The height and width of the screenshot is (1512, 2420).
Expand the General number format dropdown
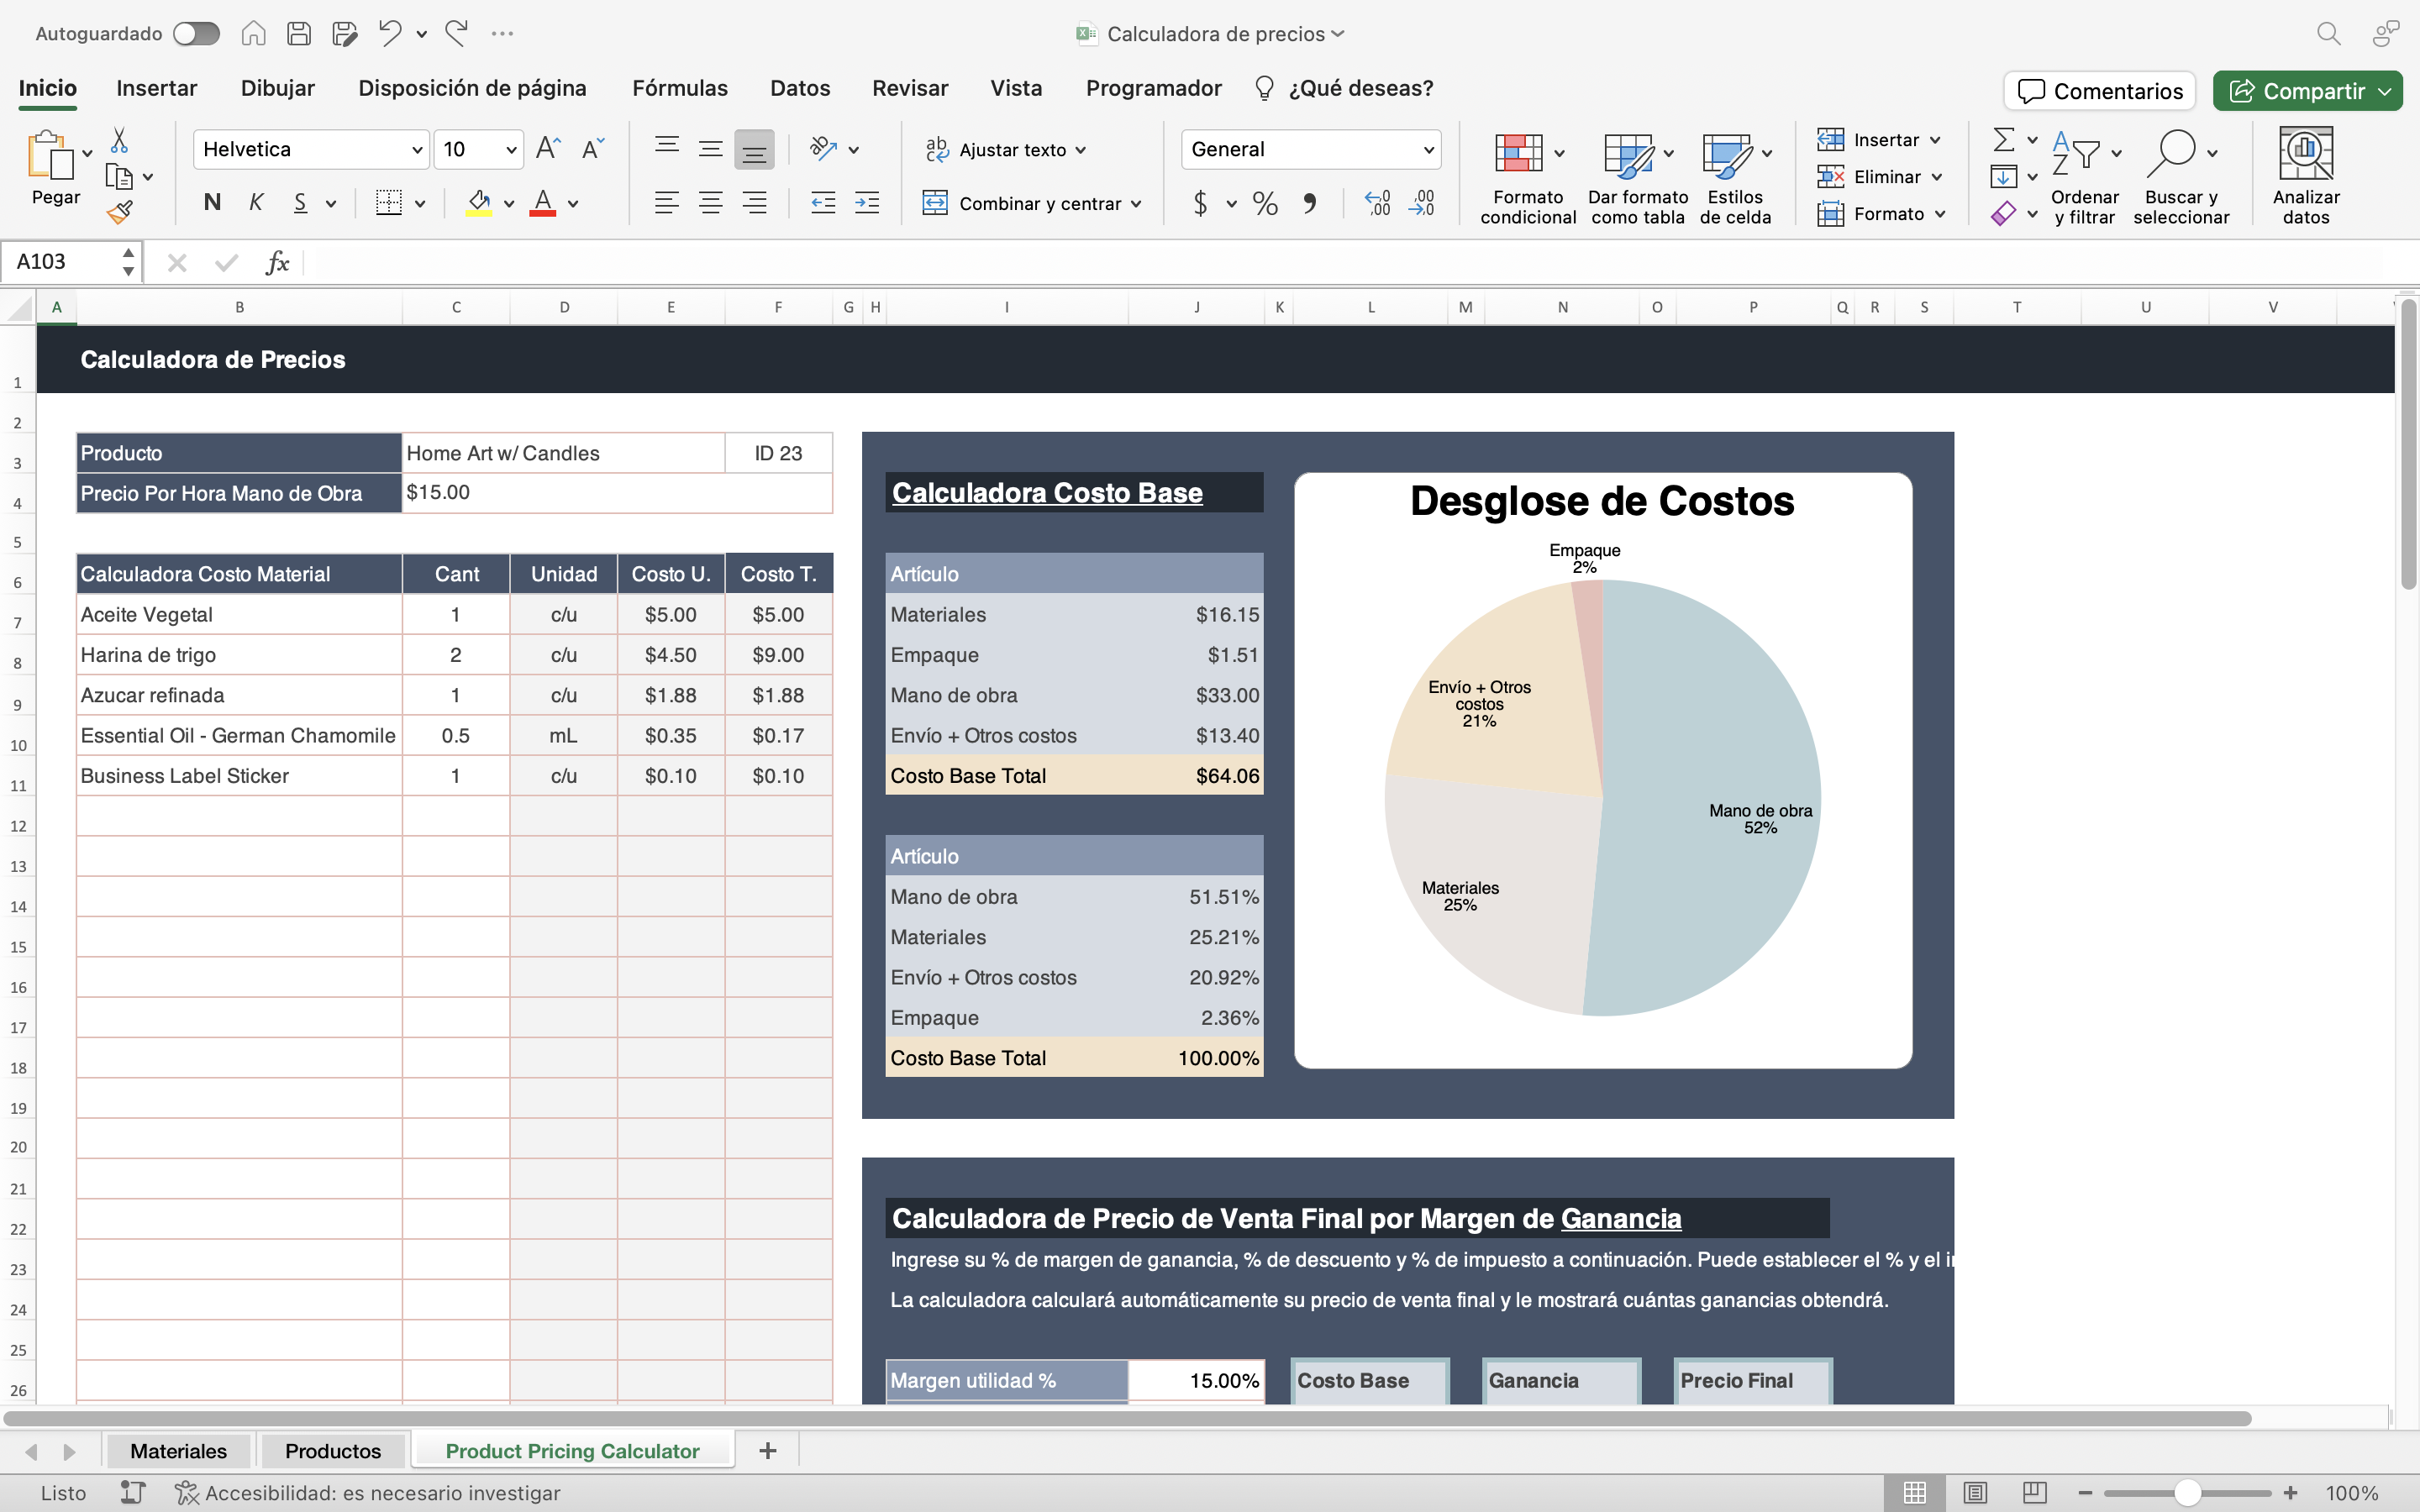coord(1428,150)
